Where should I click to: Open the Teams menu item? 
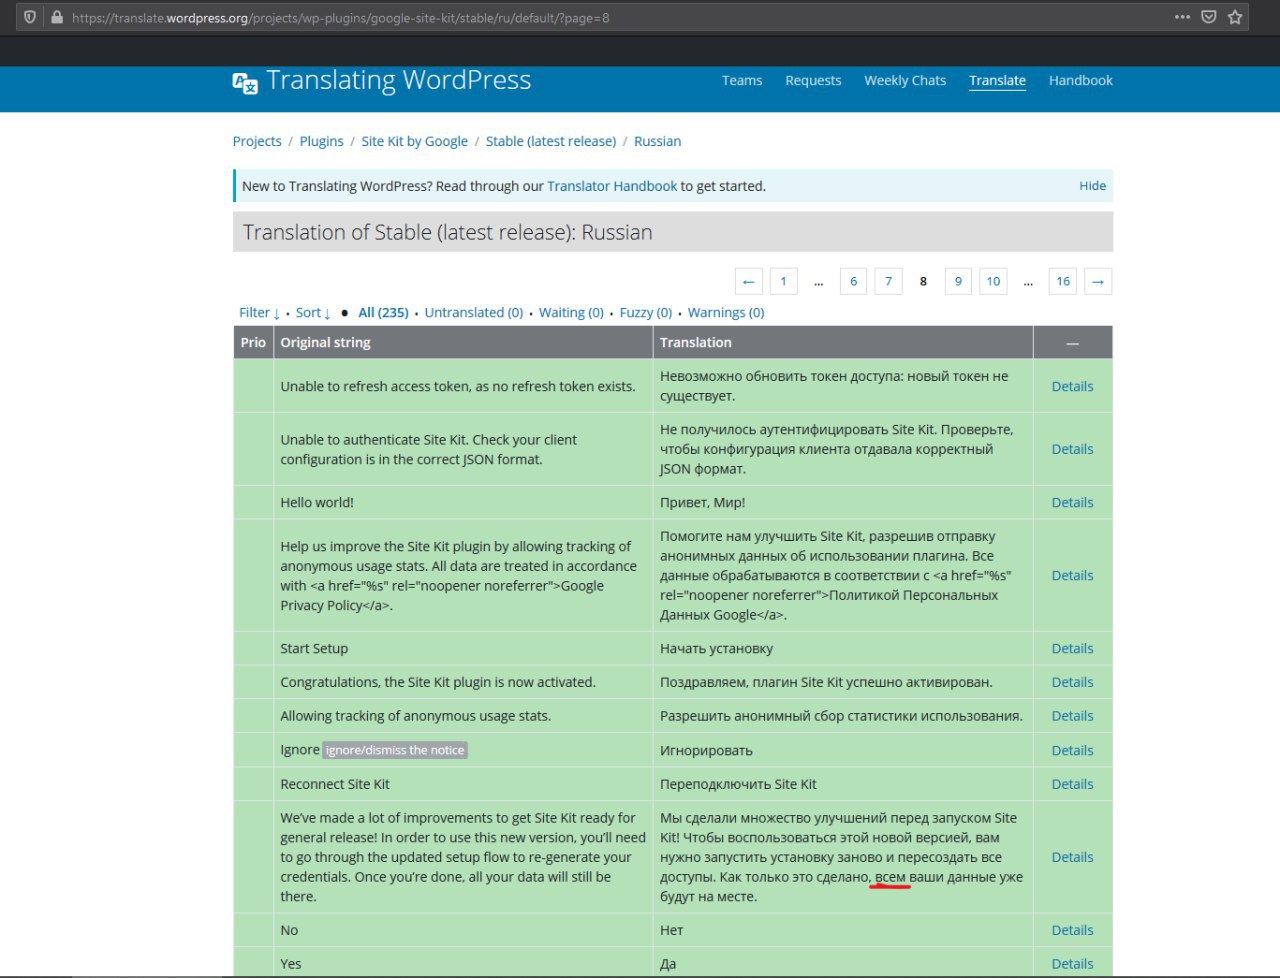point(742,80)
